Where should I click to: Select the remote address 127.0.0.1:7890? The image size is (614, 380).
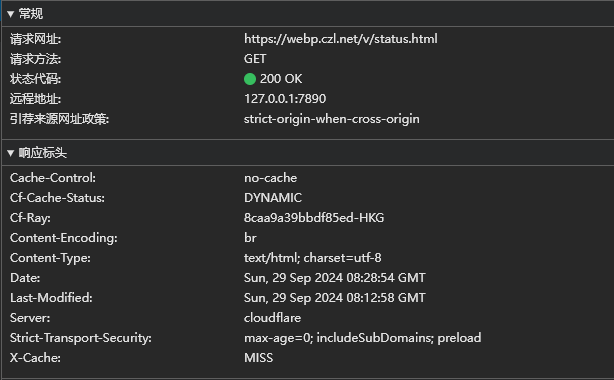(x=285, y=99)
